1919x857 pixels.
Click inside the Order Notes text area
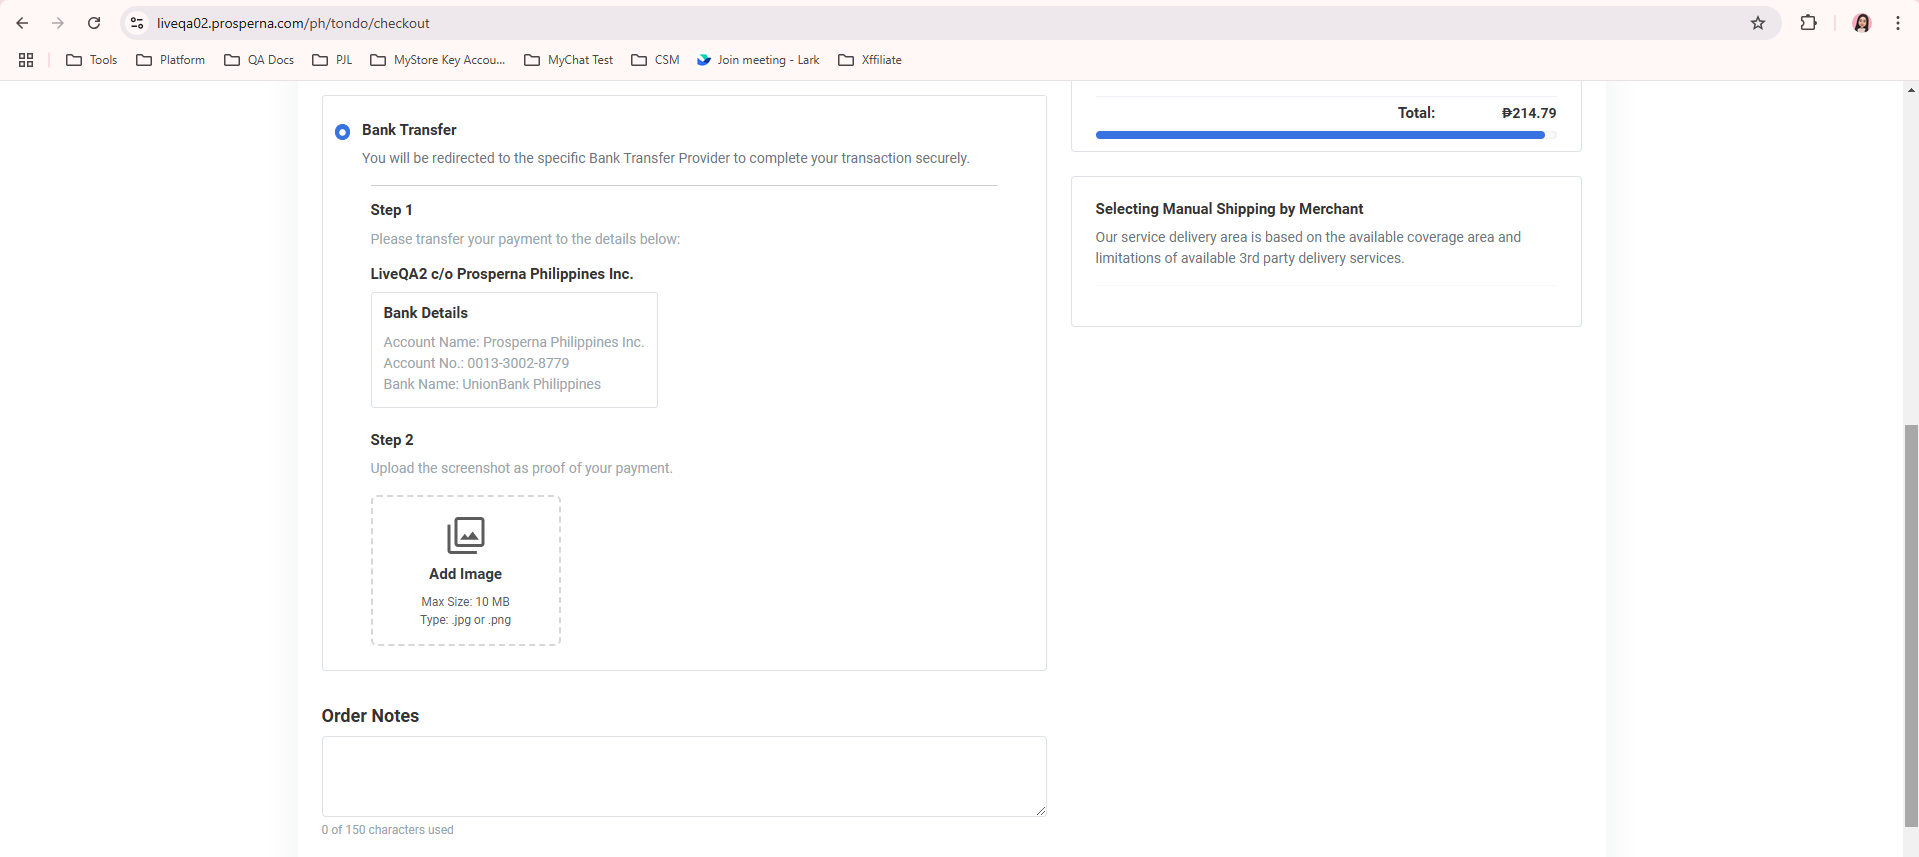point(683,776)
